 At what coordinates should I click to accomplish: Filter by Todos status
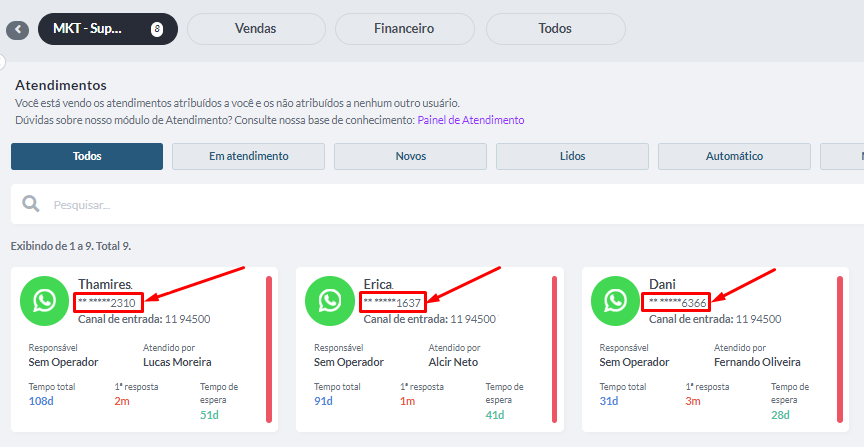[87, 157]
